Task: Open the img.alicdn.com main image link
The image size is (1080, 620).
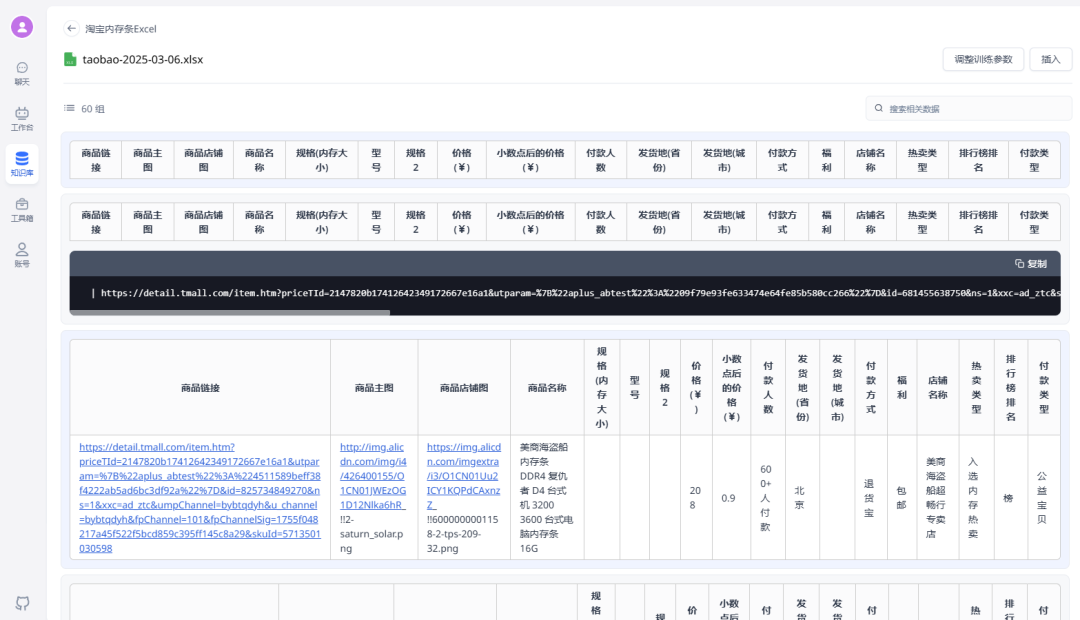Action: [x=373, y=475]
